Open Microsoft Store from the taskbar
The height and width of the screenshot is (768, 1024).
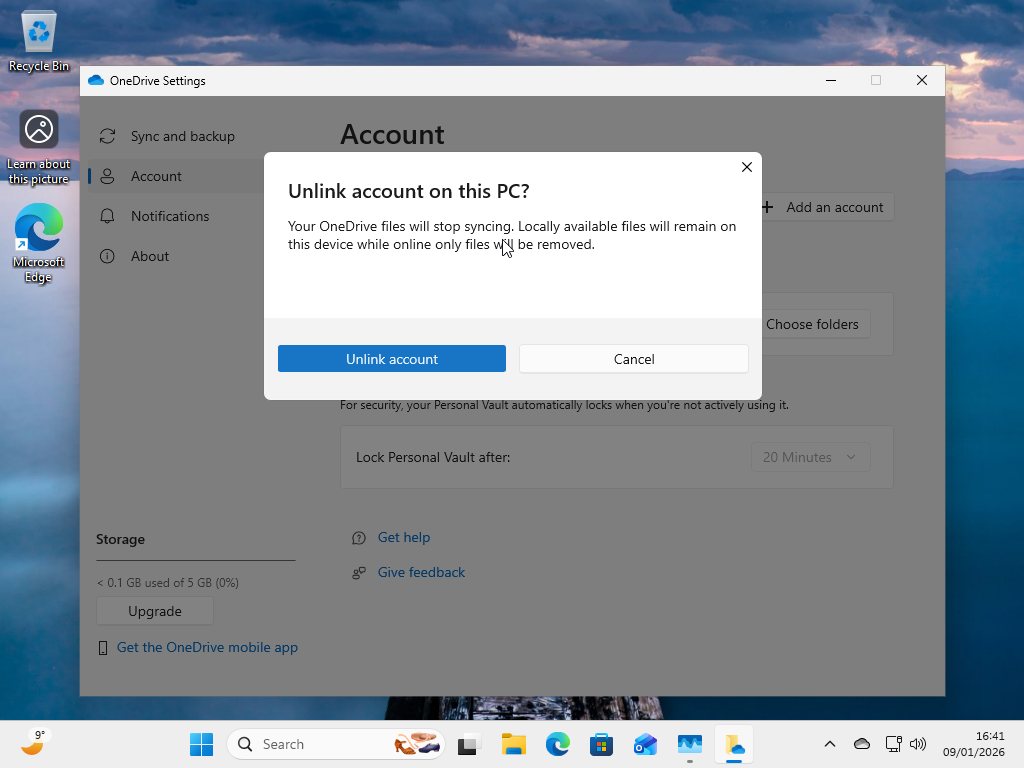tap(601, 744)
